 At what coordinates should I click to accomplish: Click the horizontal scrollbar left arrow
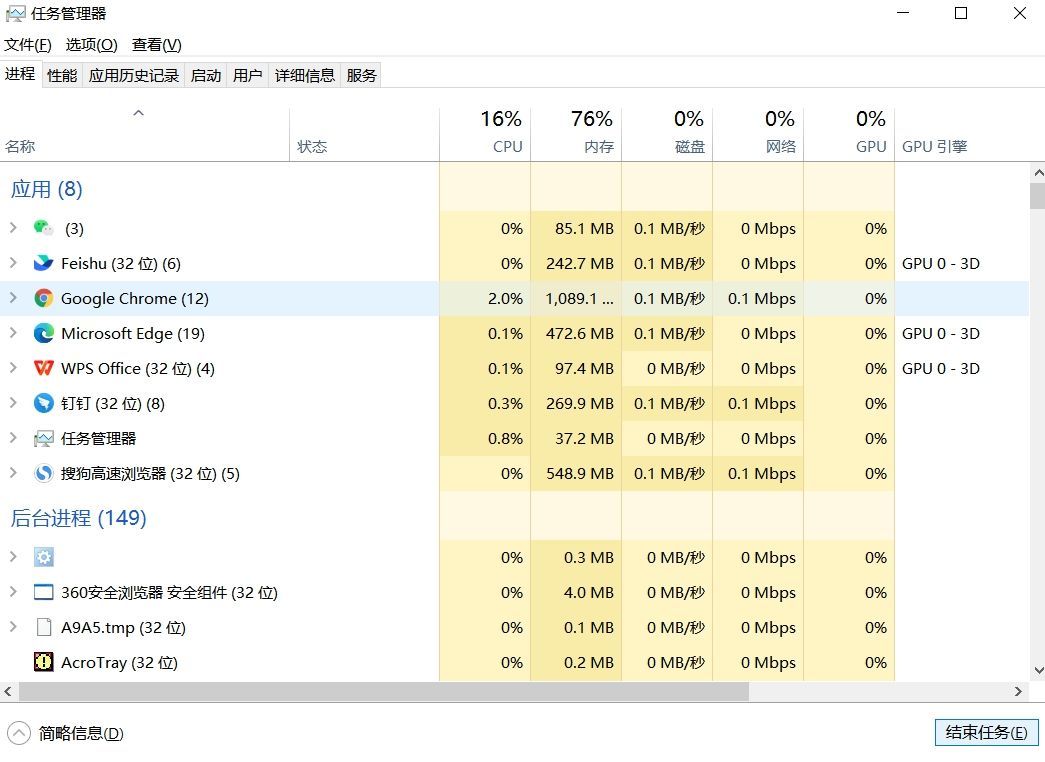(x=7, y=691)
